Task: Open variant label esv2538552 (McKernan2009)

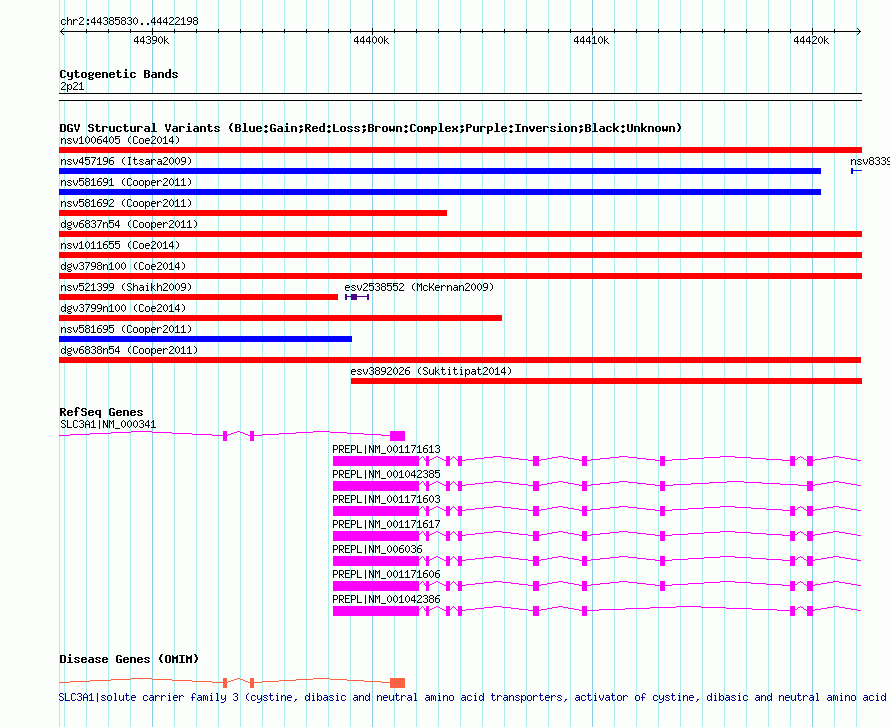Action: pyautogui.click(x=419, y=287)
